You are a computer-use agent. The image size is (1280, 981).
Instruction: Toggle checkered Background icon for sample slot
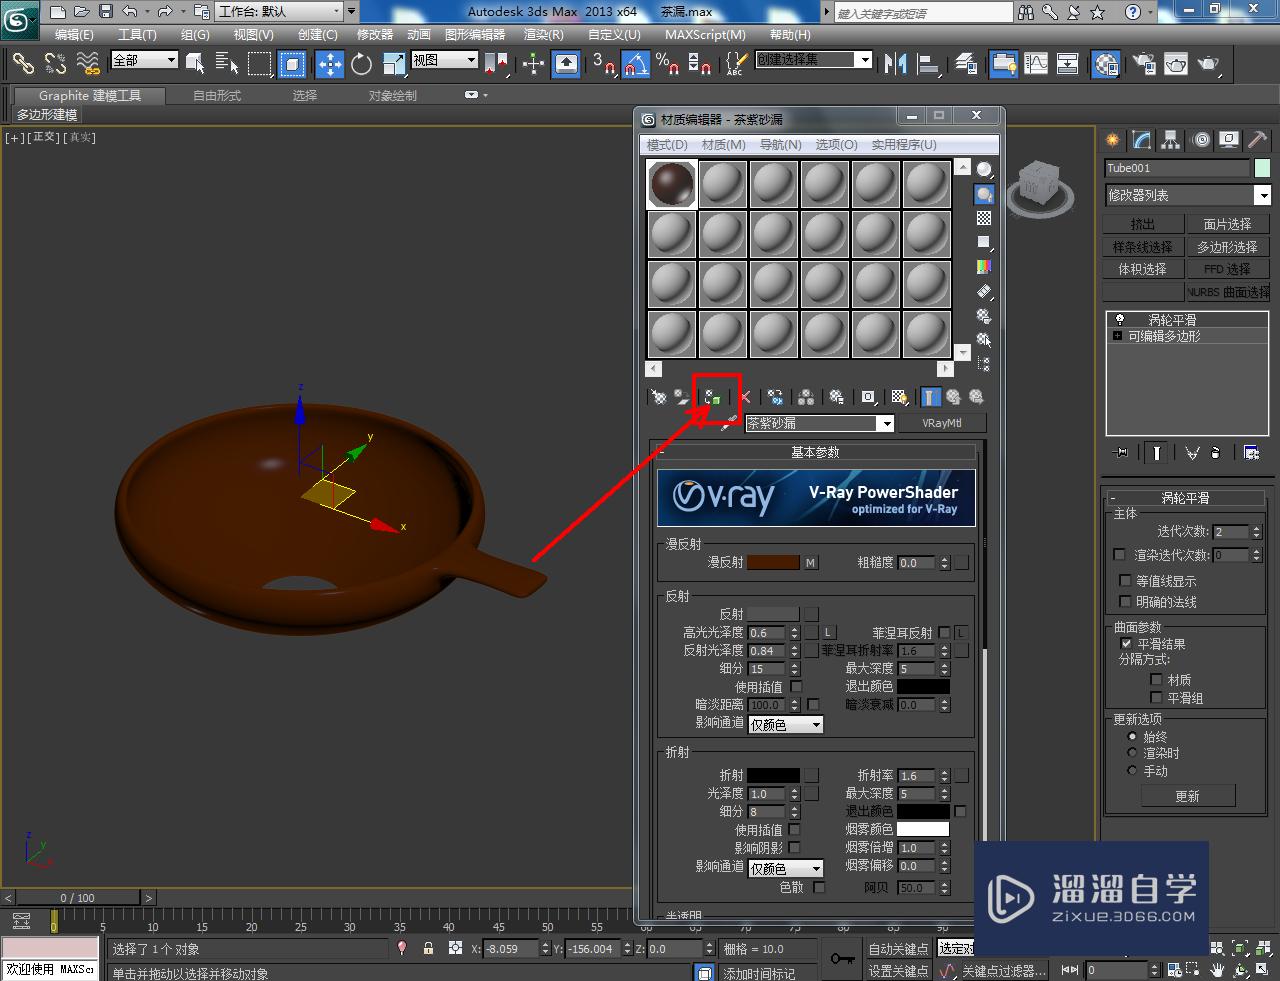[984, 218]
